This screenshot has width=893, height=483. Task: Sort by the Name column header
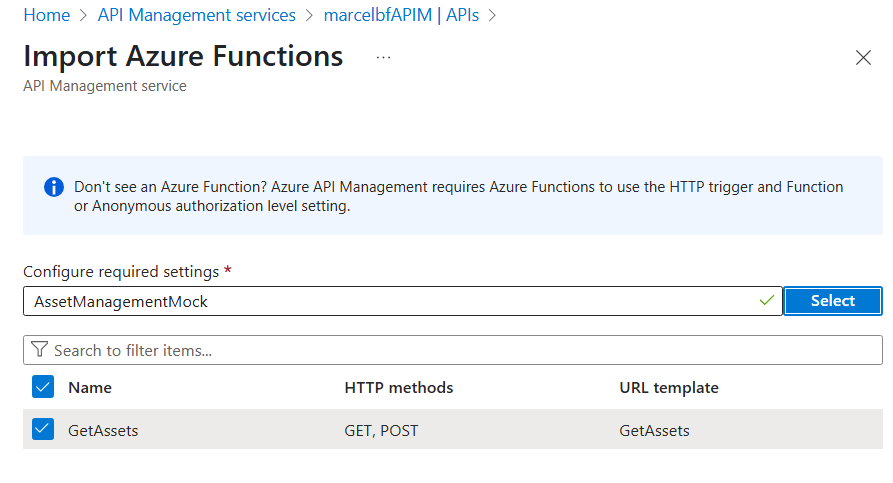[90, 387]
